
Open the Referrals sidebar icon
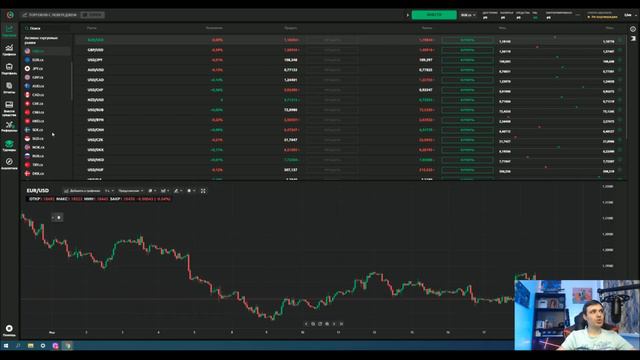coord(9,127)
